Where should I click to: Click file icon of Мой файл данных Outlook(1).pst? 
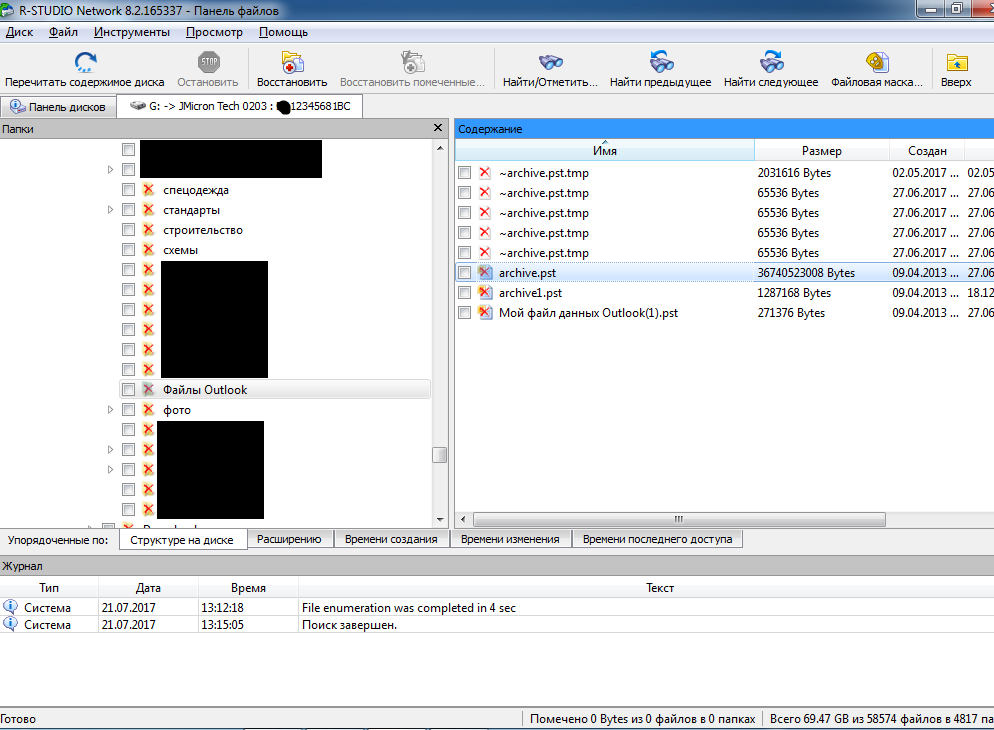(485, 312)
